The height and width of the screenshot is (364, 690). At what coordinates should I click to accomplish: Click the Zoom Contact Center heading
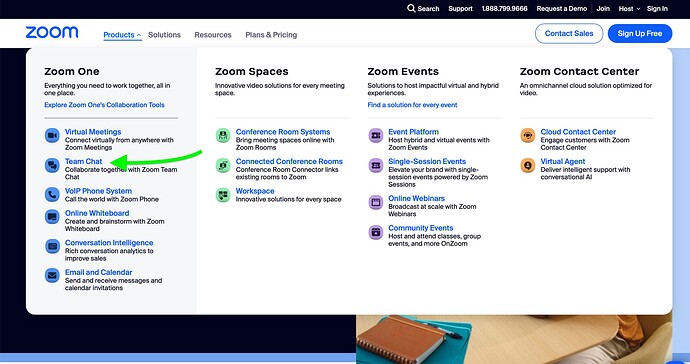point(579,71)
